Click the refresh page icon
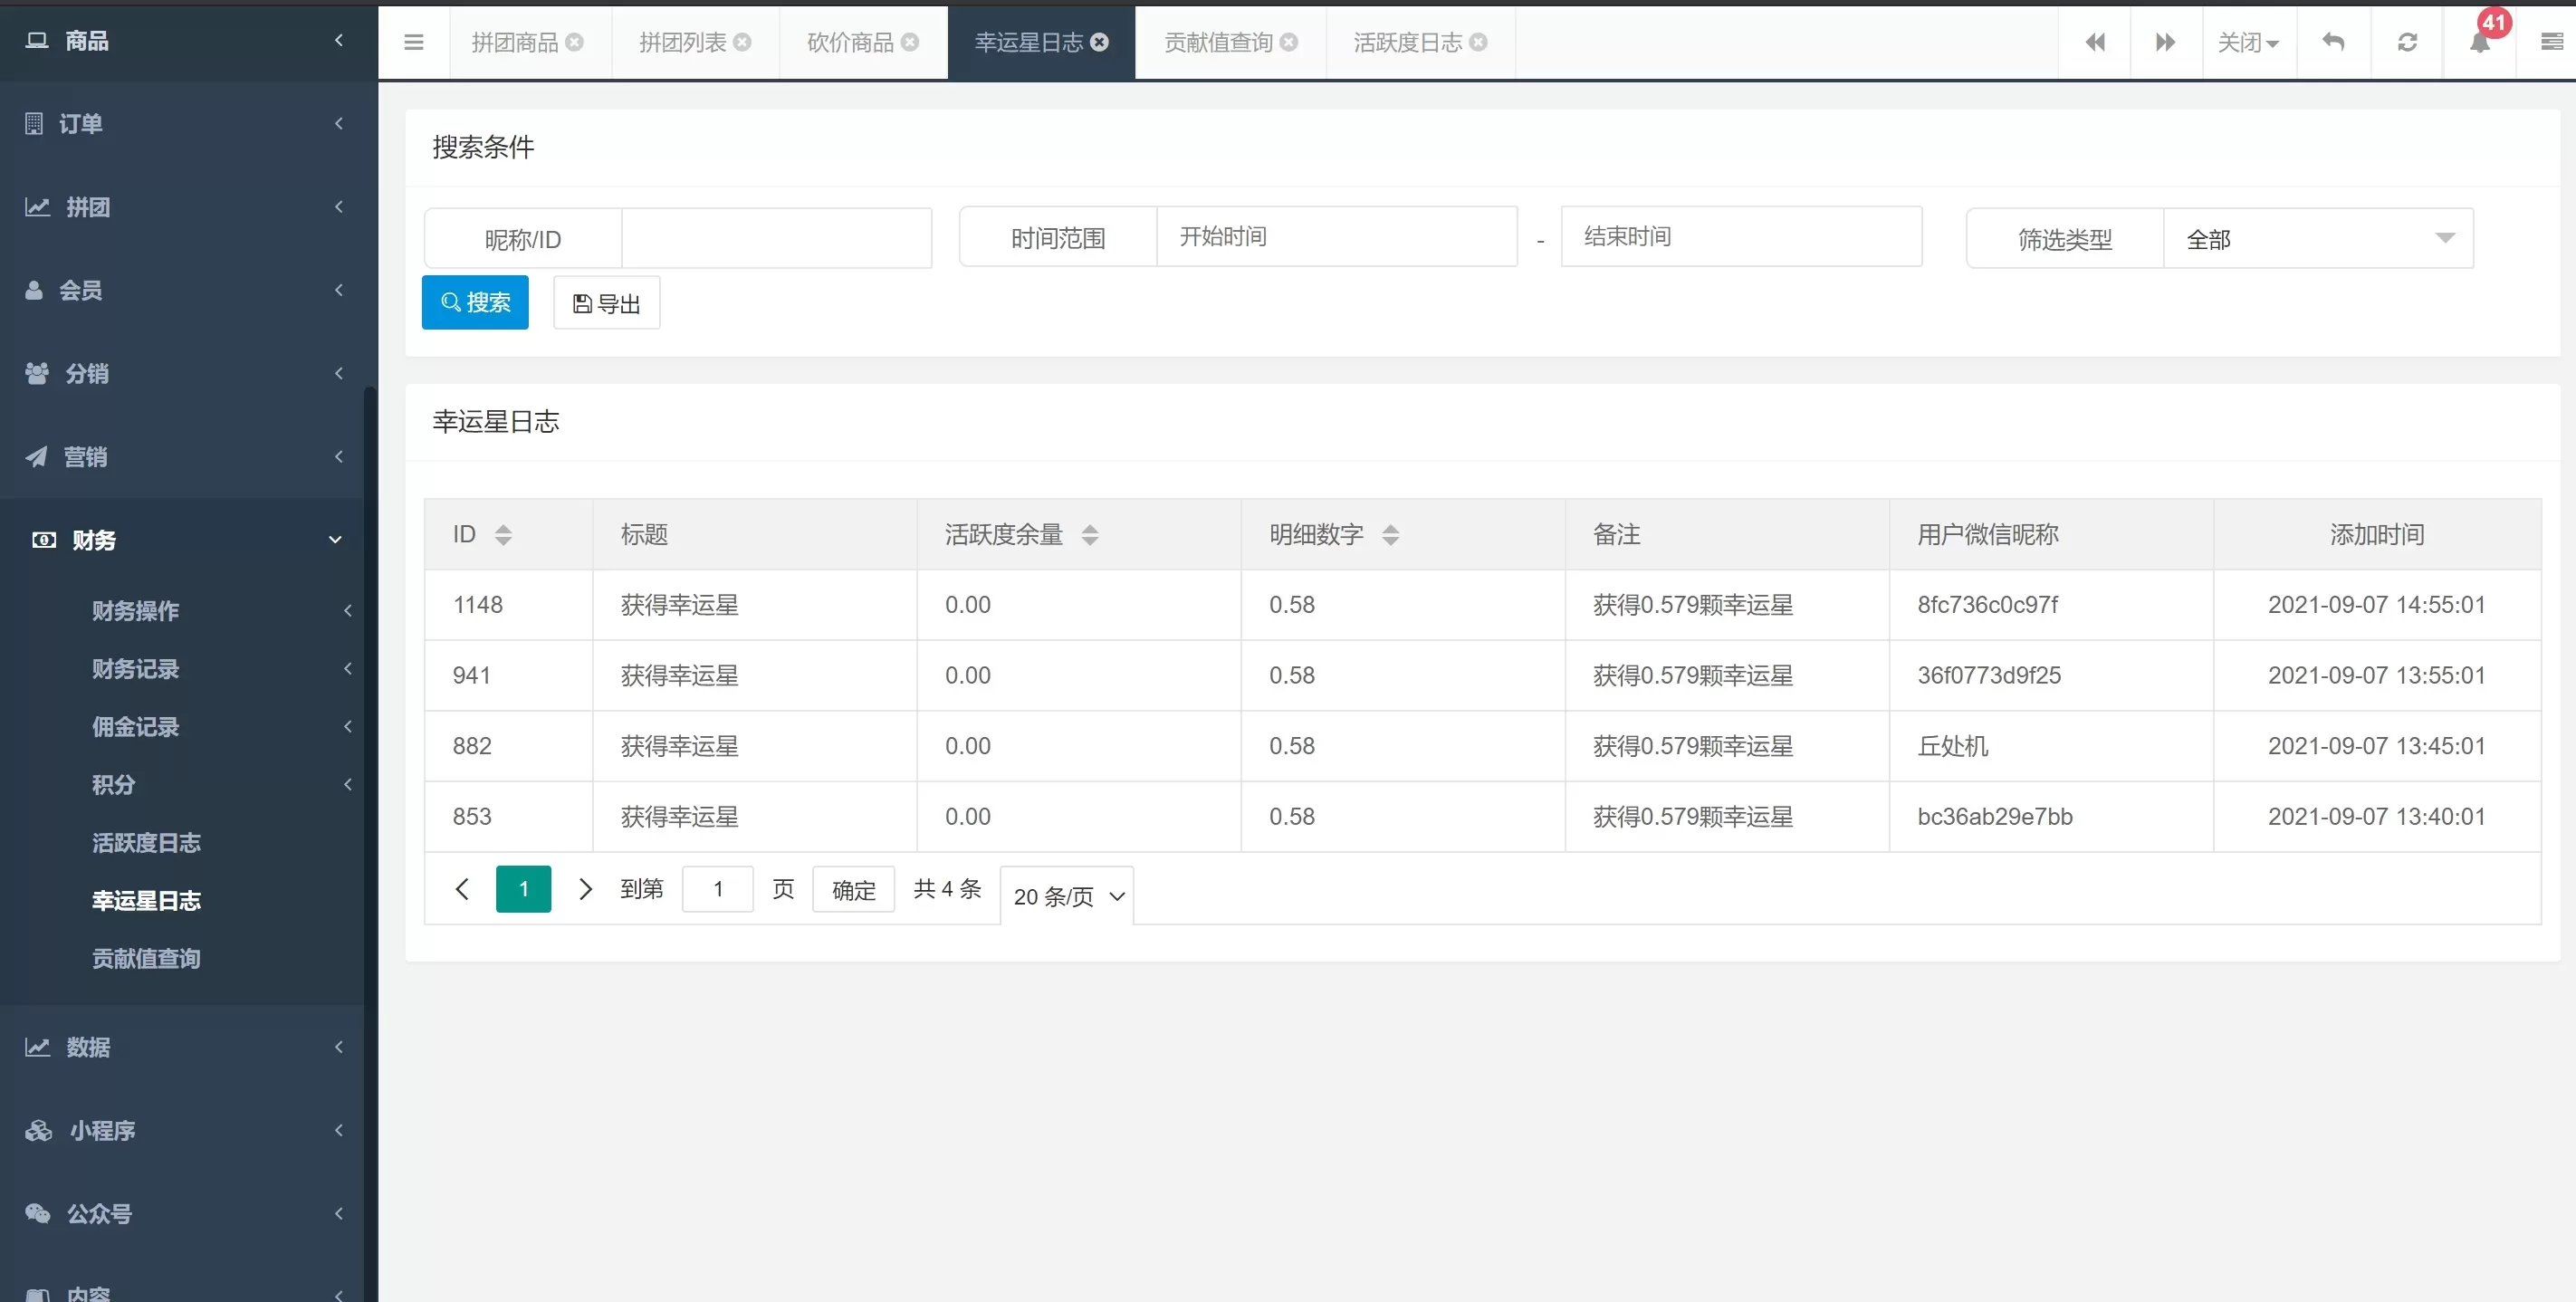This screenshot has height=1302, width=2576. pos(2407,42)
